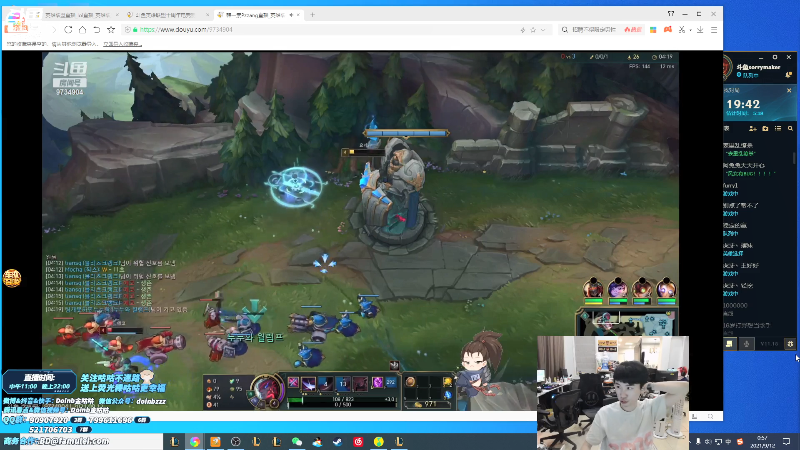
Task: Click the douyu.com address bar URL
Action: click(x=186, y=30)
